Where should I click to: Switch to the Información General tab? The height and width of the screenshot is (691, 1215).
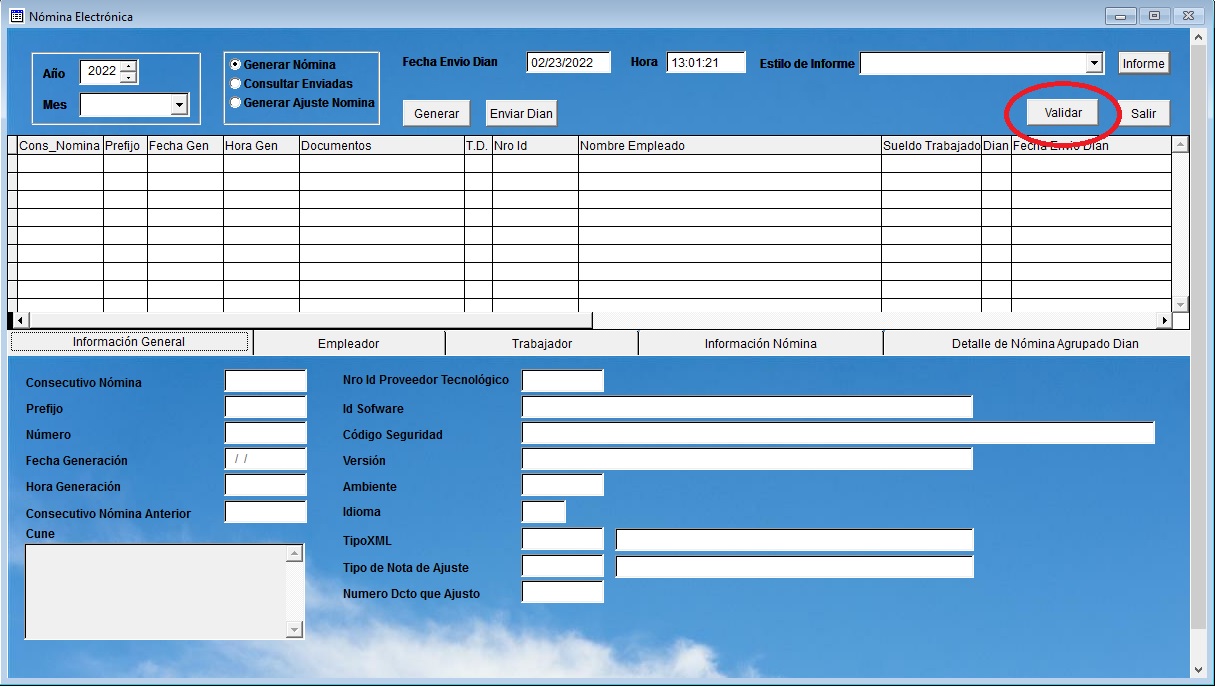(129, 342)
